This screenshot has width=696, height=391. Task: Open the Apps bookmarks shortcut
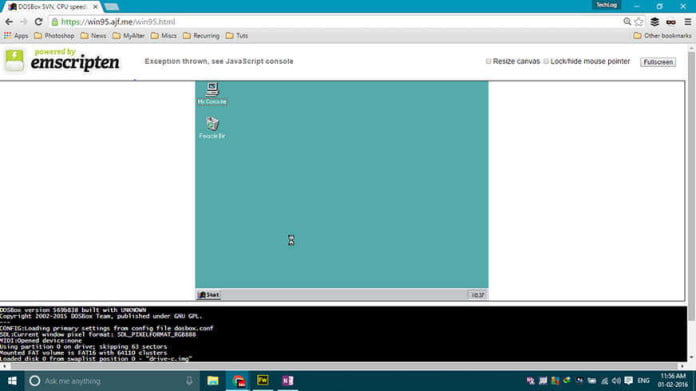(16, 36)
